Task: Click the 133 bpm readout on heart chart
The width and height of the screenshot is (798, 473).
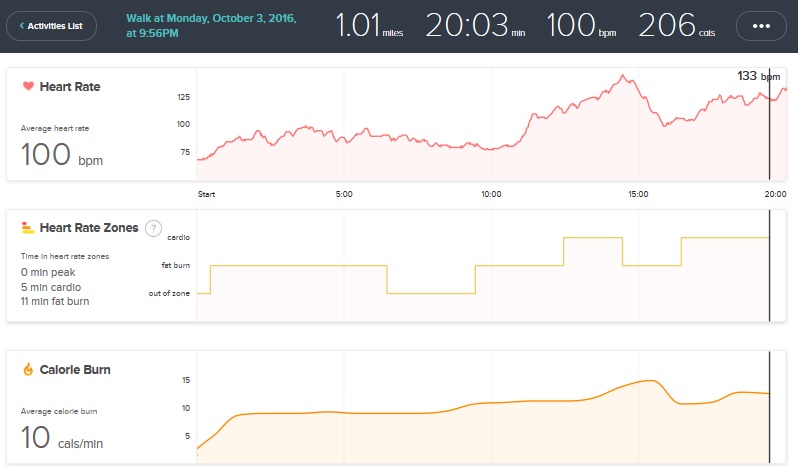Action: pyautogui.click(x=756, y=76)
